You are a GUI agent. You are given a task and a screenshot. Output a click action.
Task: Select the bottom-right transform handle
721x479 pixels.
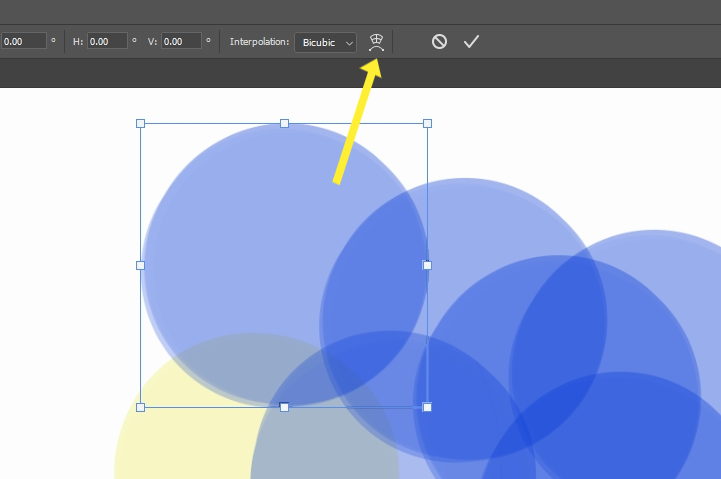click(427, 407)
